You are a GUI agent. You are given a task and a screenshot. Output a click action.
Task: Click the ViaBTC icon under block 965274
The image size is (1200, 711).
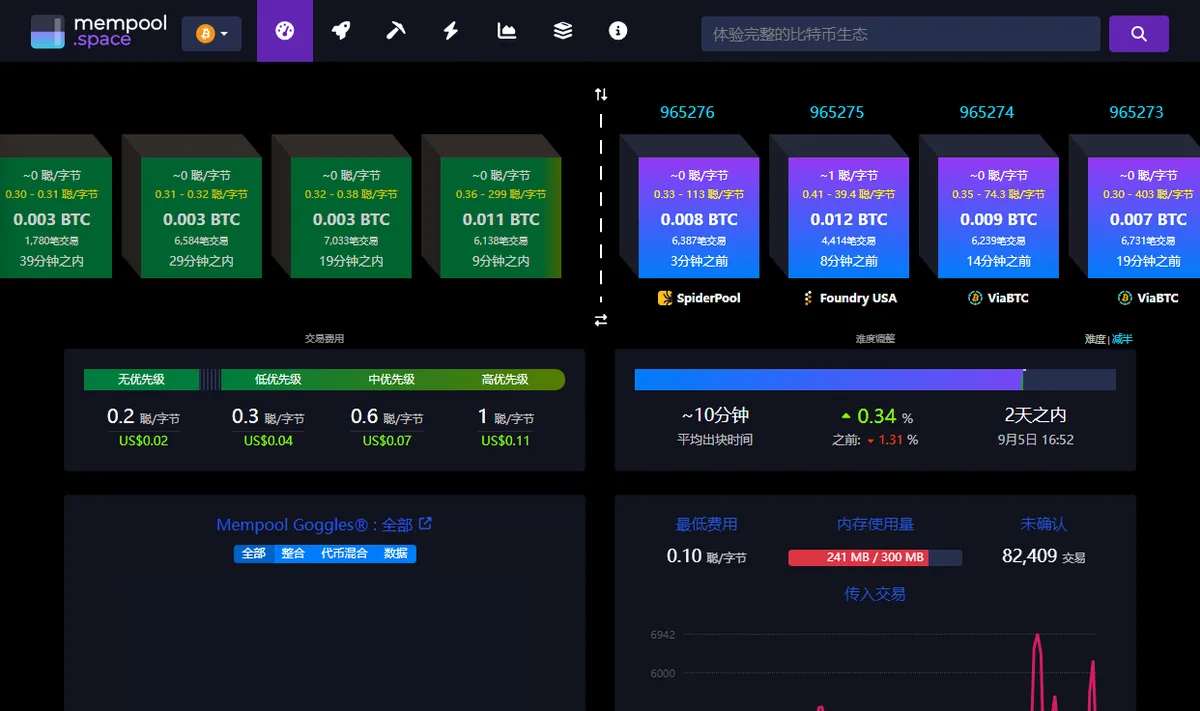[x=975, y=298]
